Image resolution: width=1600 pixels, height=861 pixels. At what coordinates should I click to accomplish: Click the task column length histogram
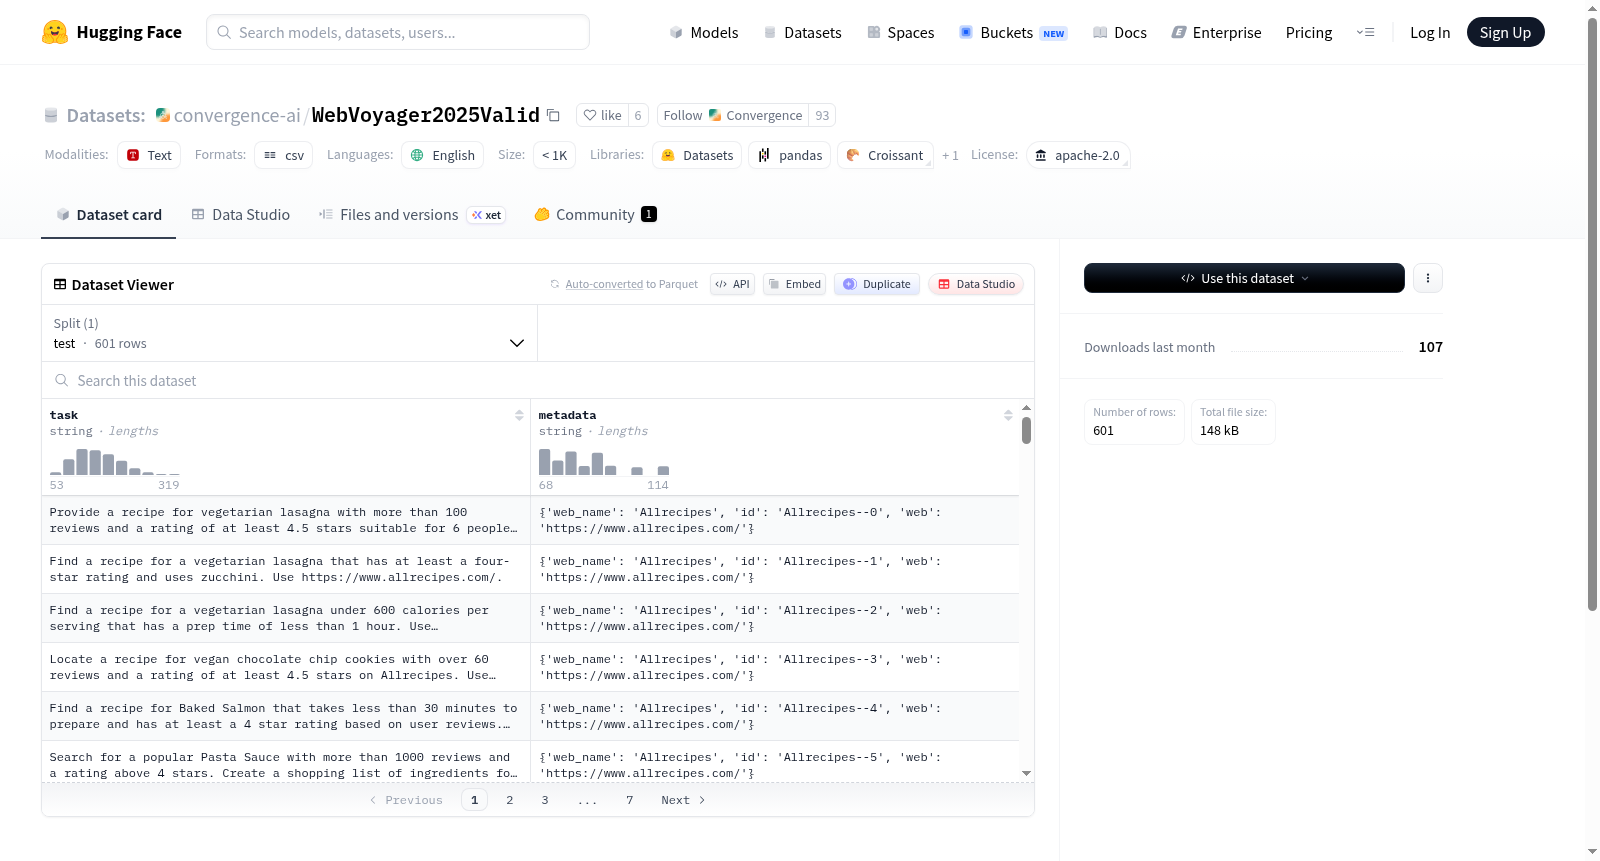115,461
